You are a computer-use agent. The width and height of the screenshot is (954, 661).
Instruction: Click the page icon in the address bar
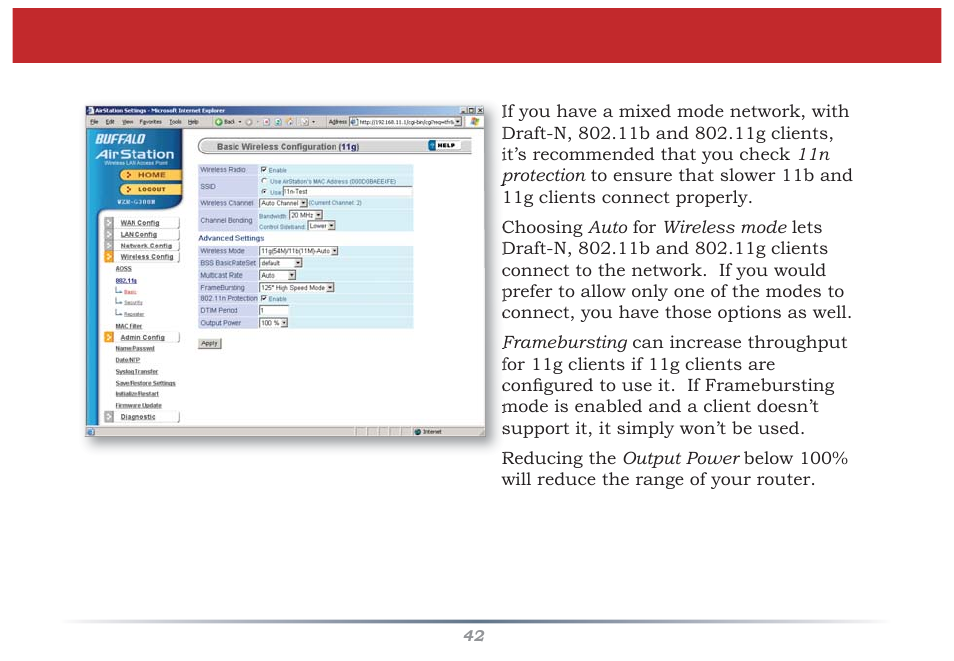[x=353, y=122]
